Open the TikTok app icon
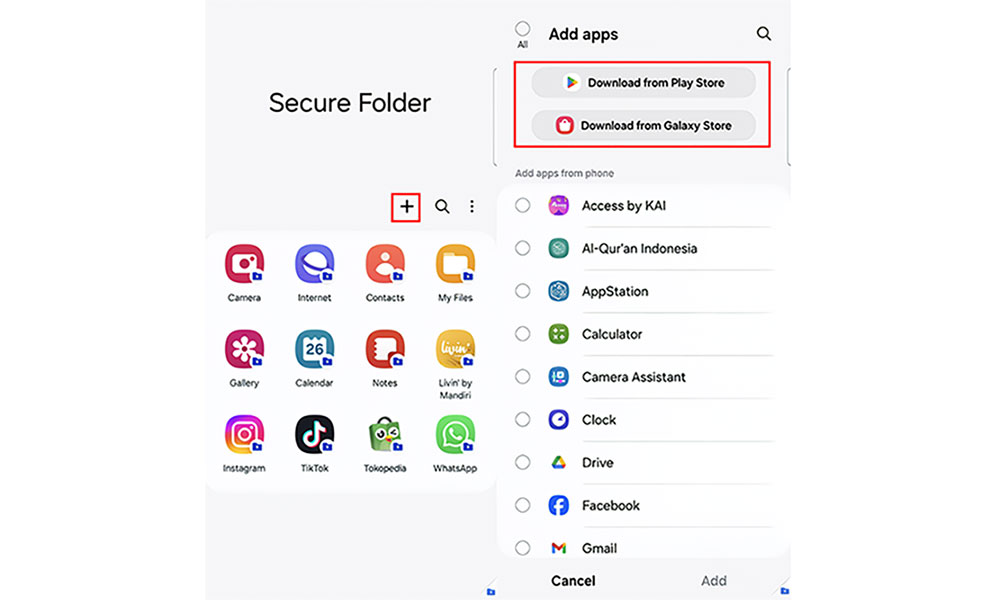 point(314,434)
